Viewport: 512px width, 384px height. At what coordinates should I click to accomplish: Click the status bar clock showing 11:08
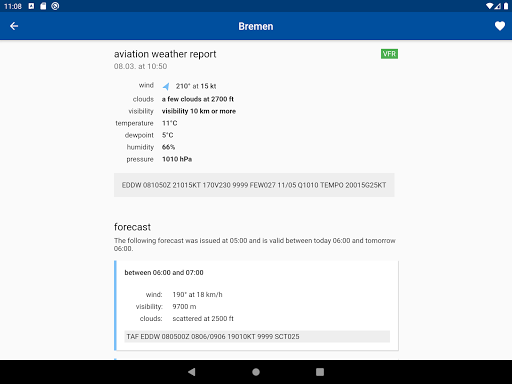coord(13,6)
